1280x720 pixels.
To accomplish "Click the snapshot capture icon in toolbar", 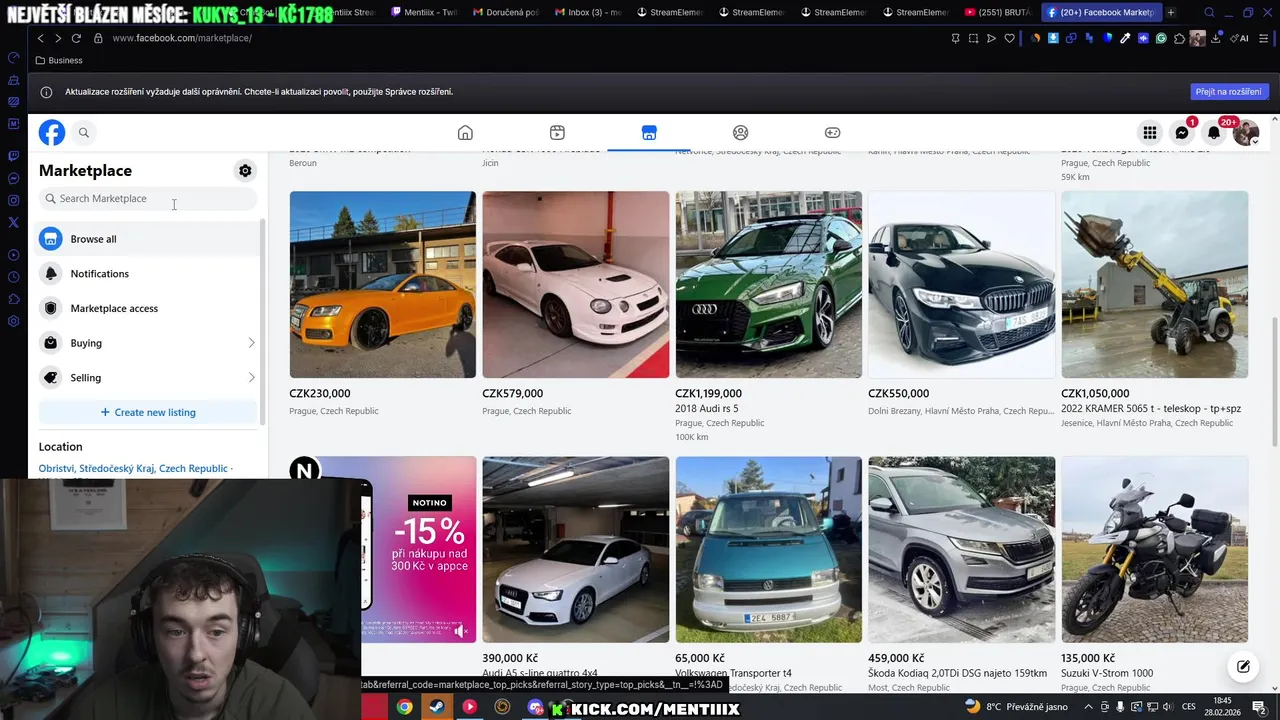I will [973, 38].
